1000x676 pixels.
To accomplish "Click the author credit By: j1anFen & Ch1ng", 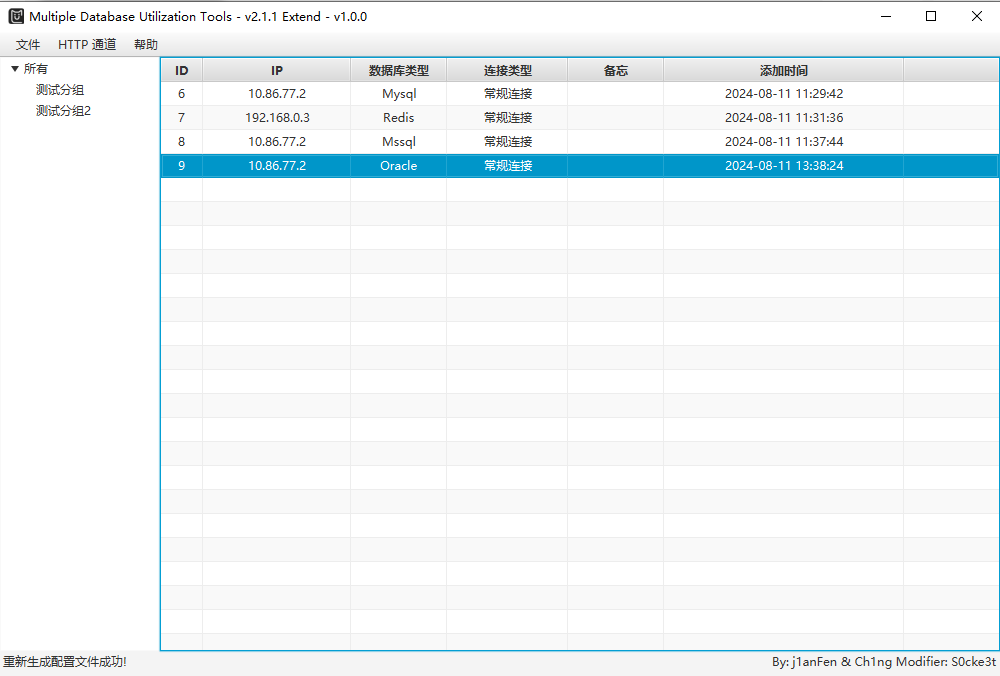I will [x=832, y=662].
